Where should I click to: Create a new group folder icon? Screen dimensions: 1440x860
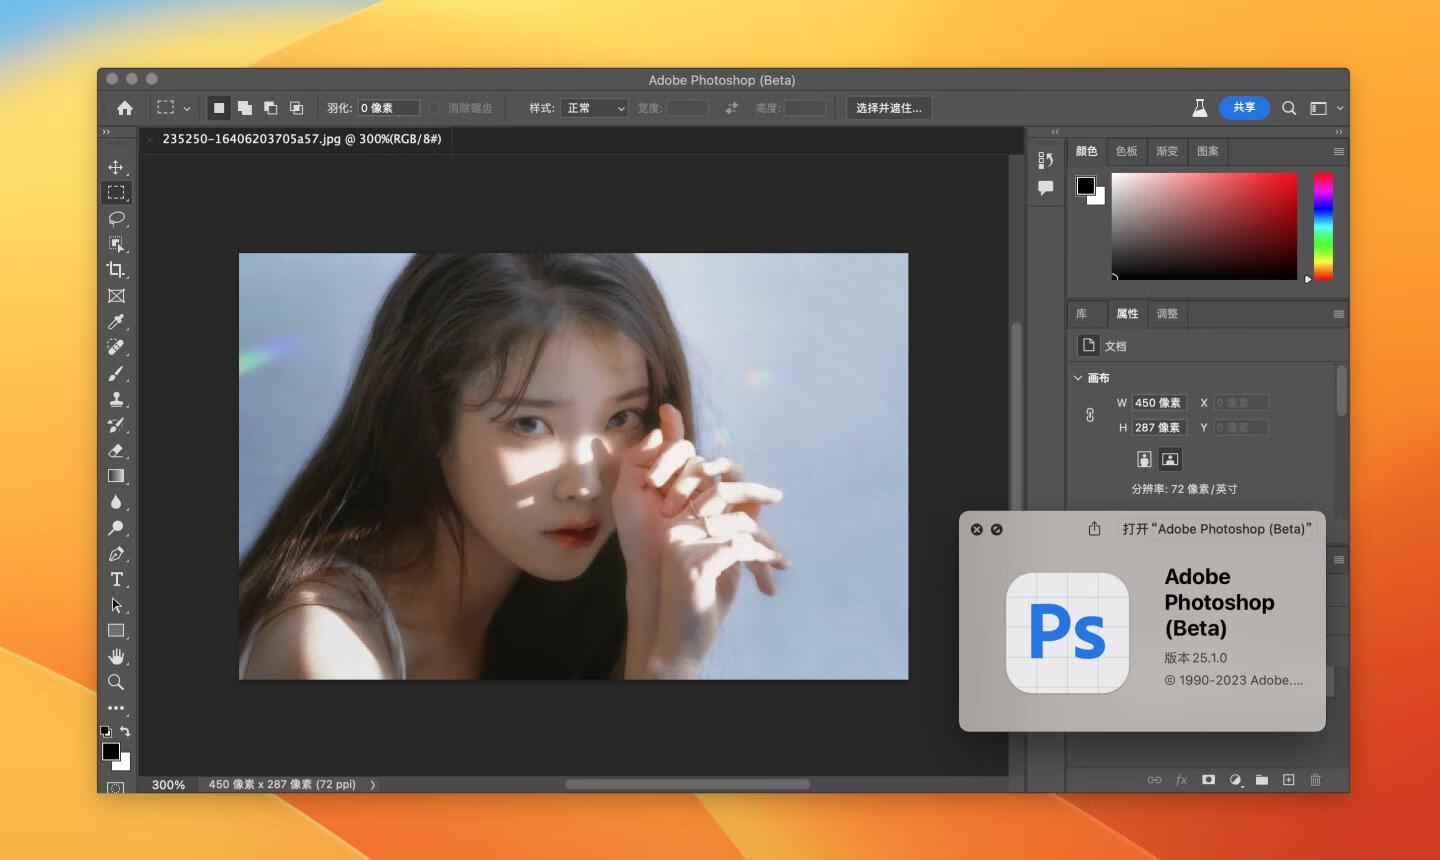coord(1262,780)
